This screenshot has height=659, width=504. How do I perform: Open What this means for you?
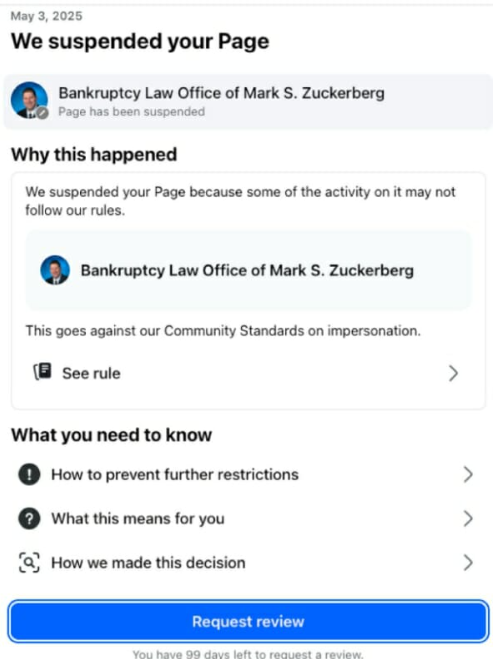(248, 519)
